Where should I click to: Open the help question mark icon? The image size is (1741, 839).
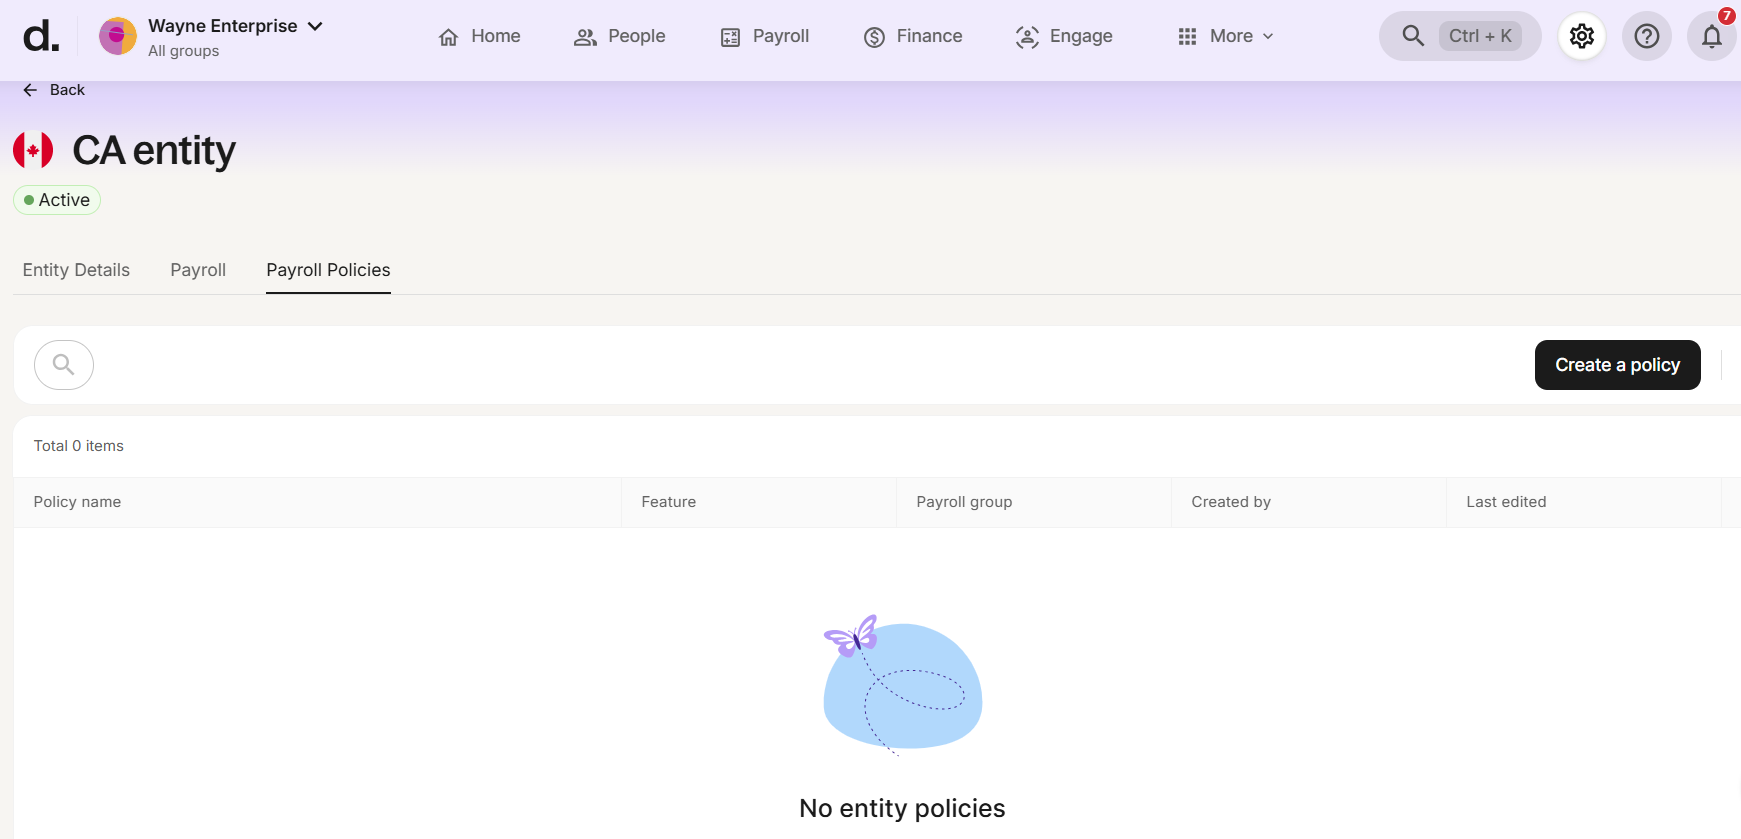[1646, 36]
